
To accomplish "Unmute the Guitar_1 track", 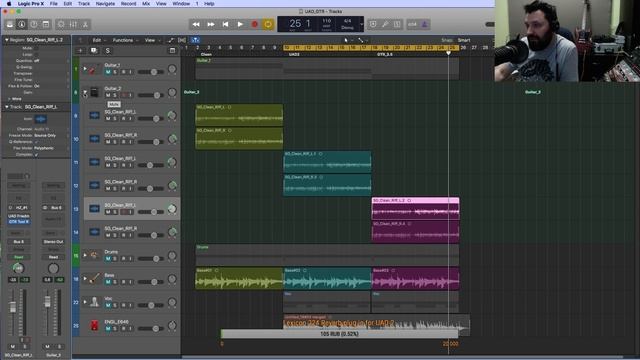I will point(108,72).
